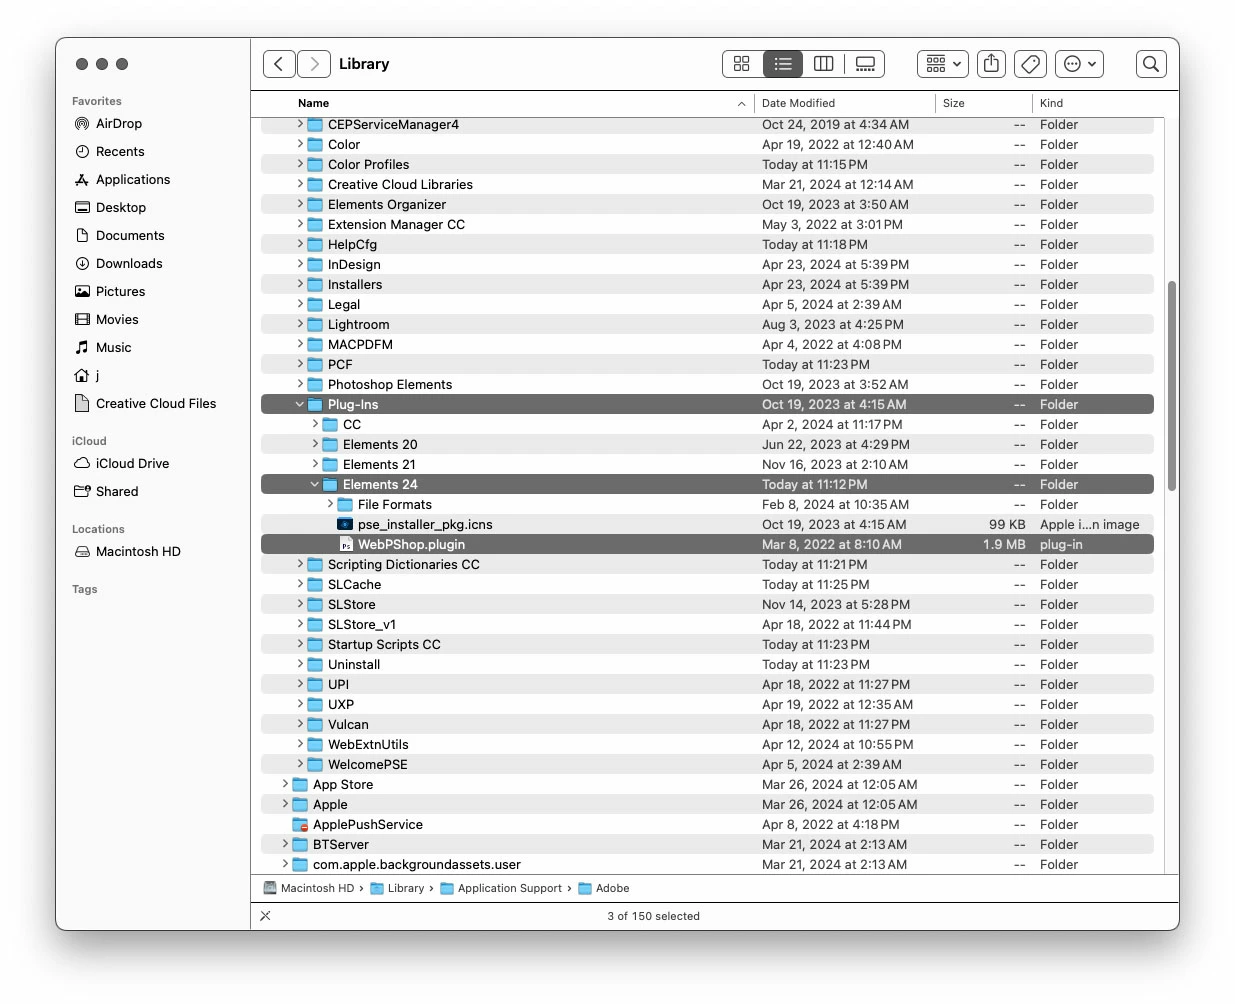This screenshot has width=1235, height=1004.
Task: Select the InDesign folder row
Action: (x=707, y=264)
